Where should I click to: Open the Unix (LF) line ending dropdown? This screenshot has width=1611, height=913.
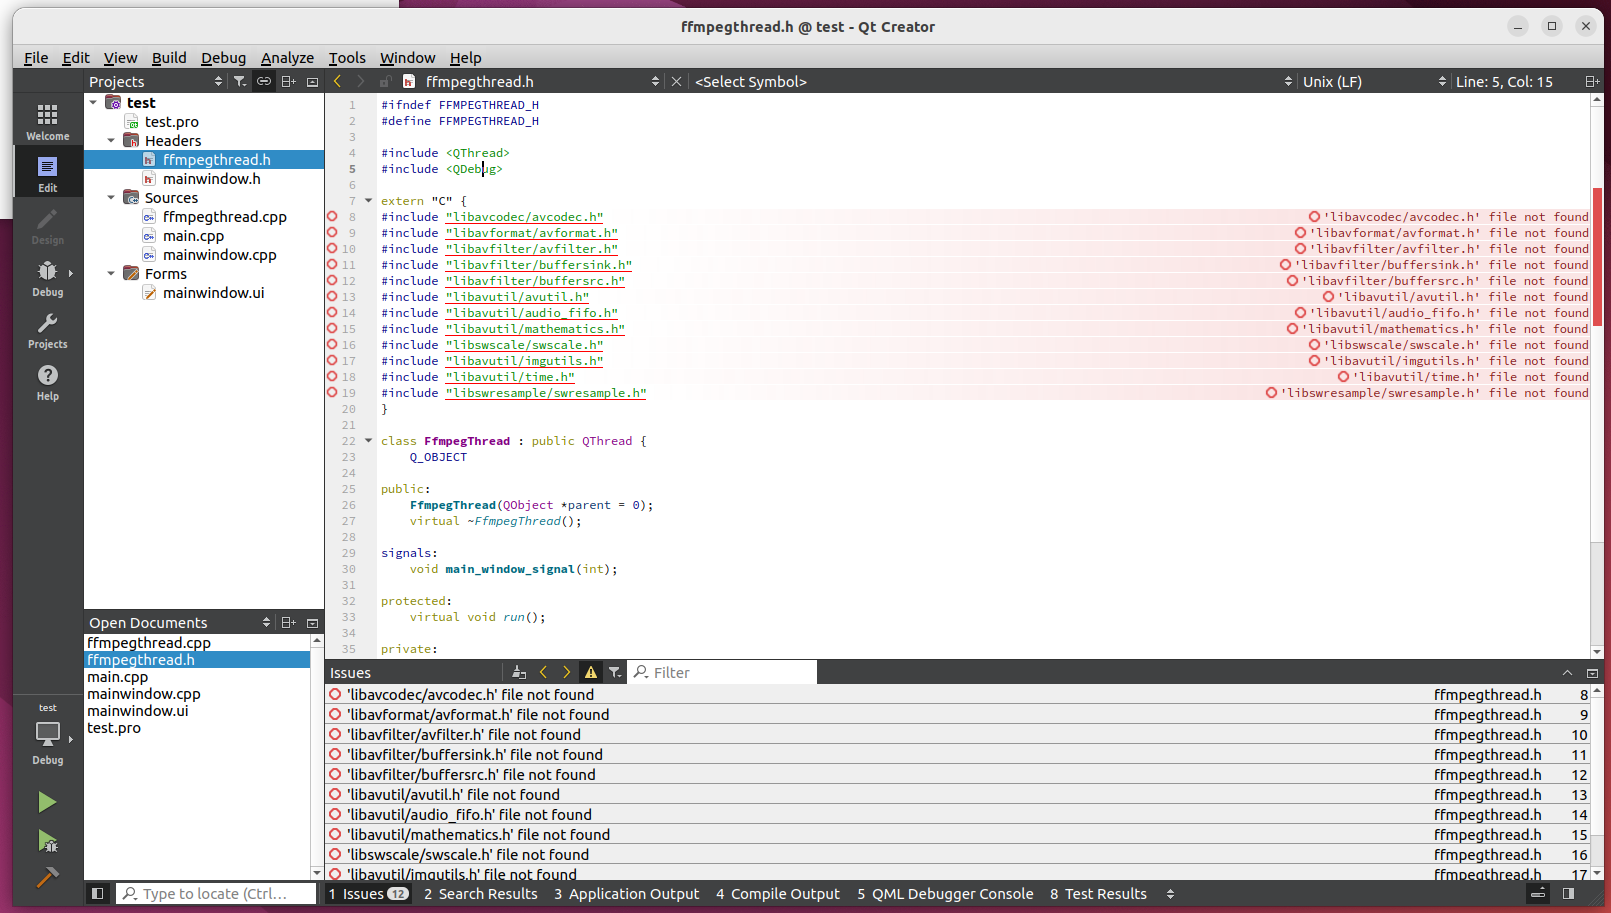click(x=1374, y=81)
